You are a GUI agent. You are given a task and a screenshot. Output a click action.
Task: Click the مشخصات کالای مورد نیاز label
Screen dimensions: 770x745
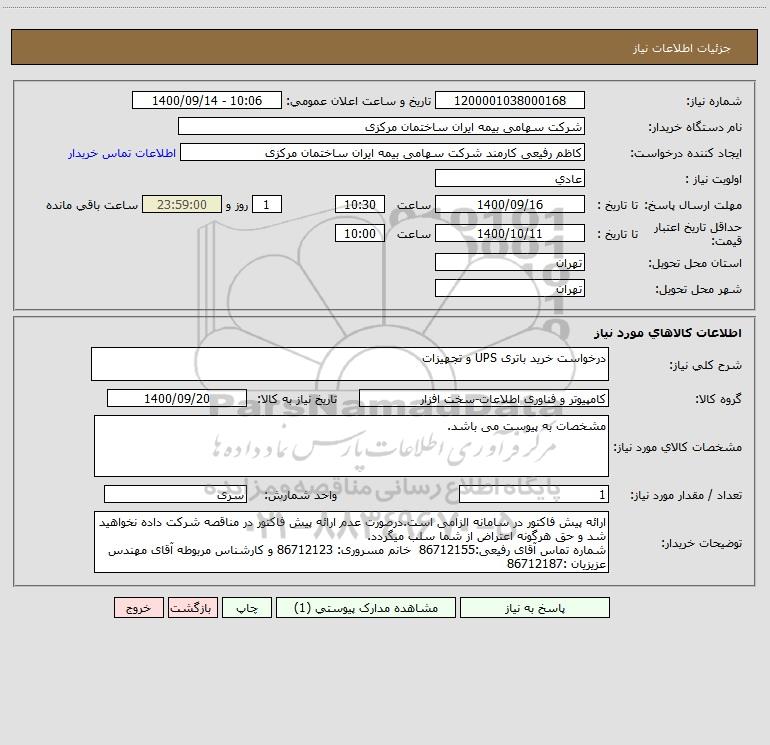(x=678, y=447)
